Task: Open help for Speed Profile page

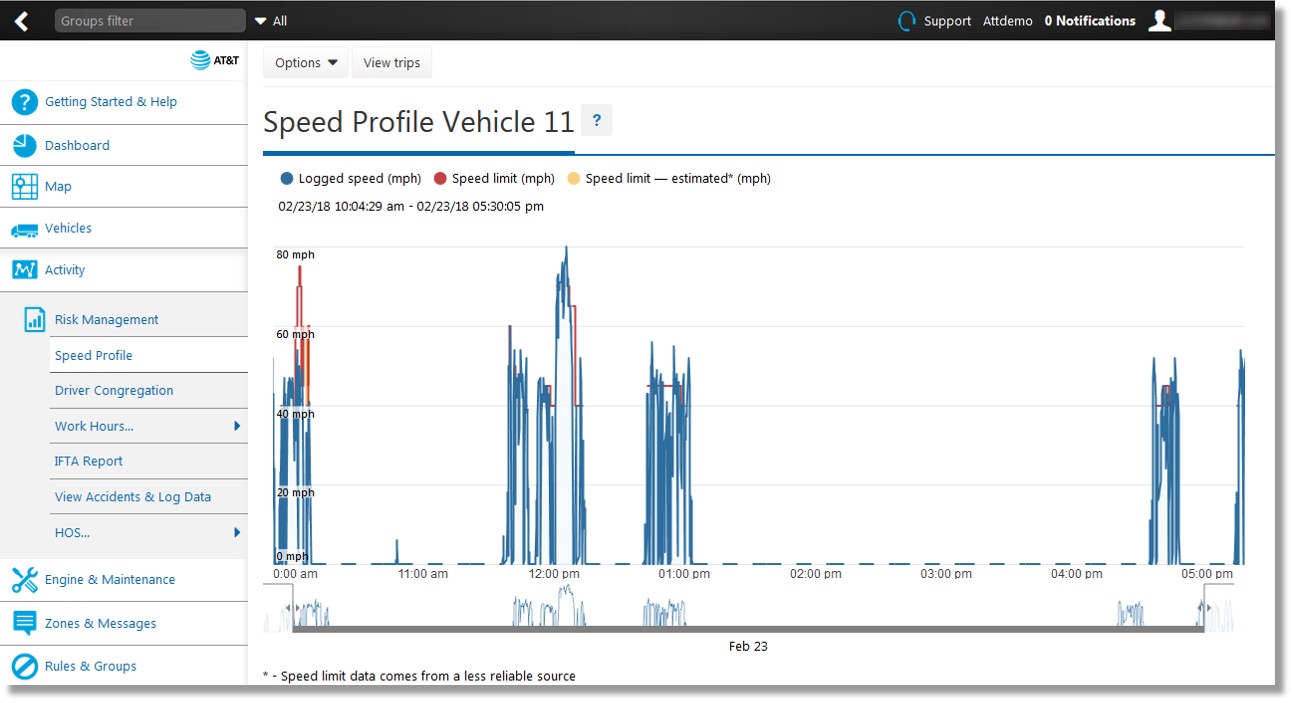Action: click(x=597, y=121)
